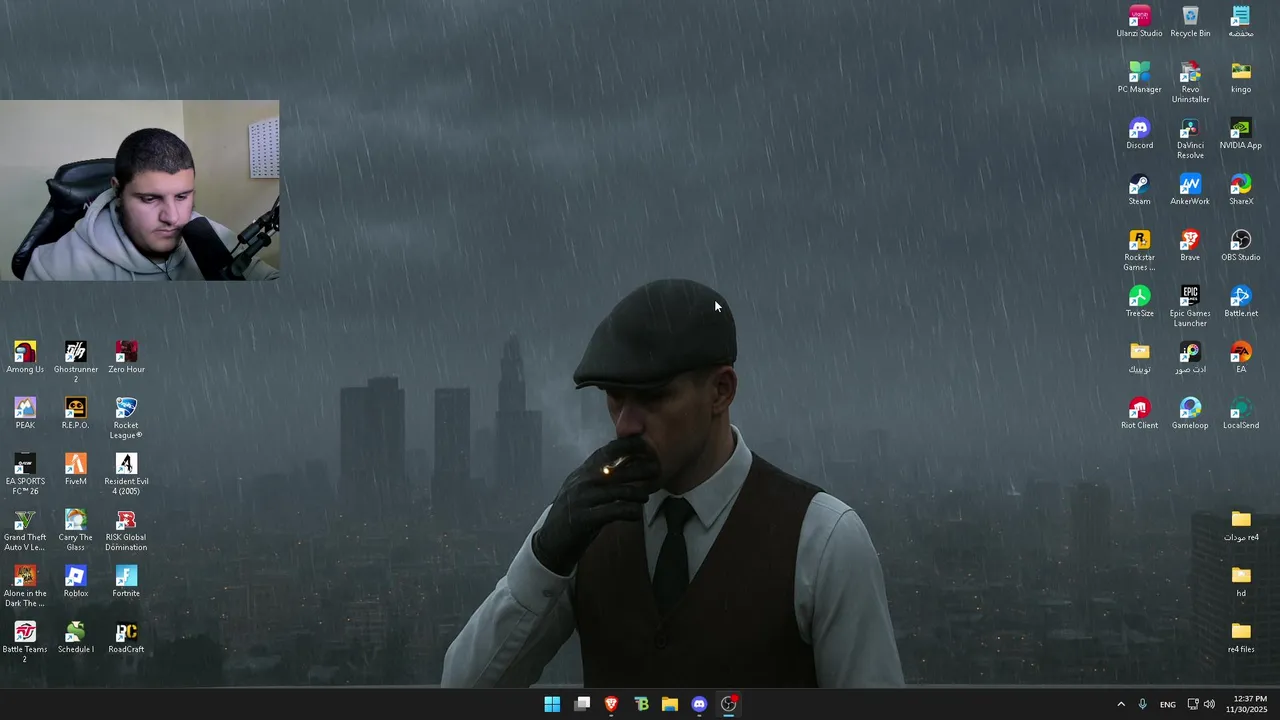
Task: Select the TreeSize desktop icon
Action: coord(1139,301)
